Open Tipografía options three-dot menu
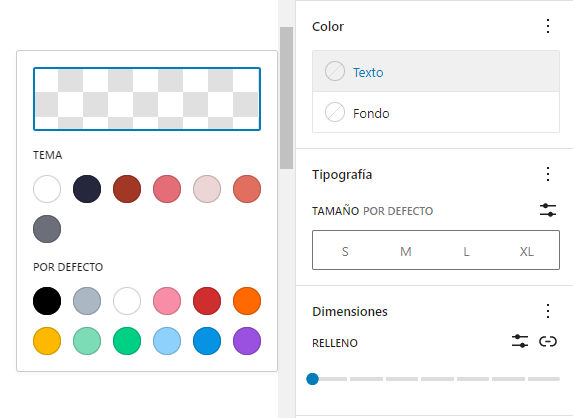Screen dimensions: 573x418 click(x=547, y=174)
